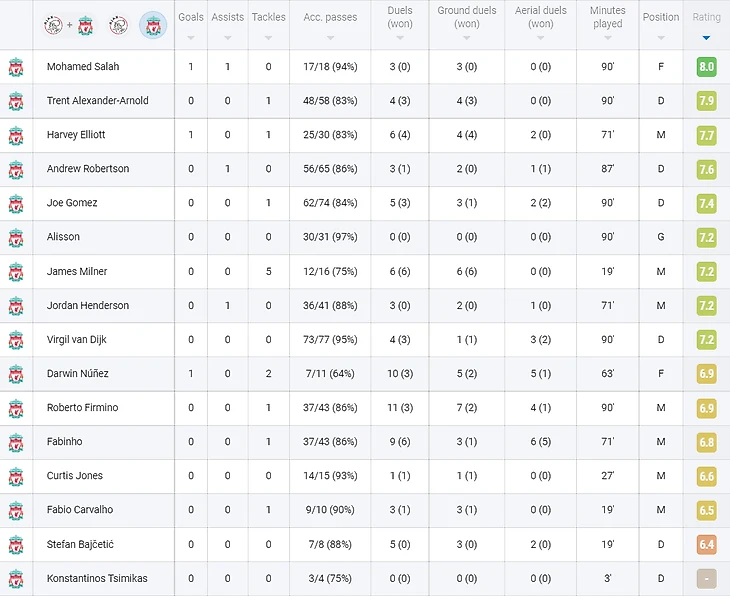Select Fabio Carvalho's player name
Screen dimensions: 730x596
(80, 509)
